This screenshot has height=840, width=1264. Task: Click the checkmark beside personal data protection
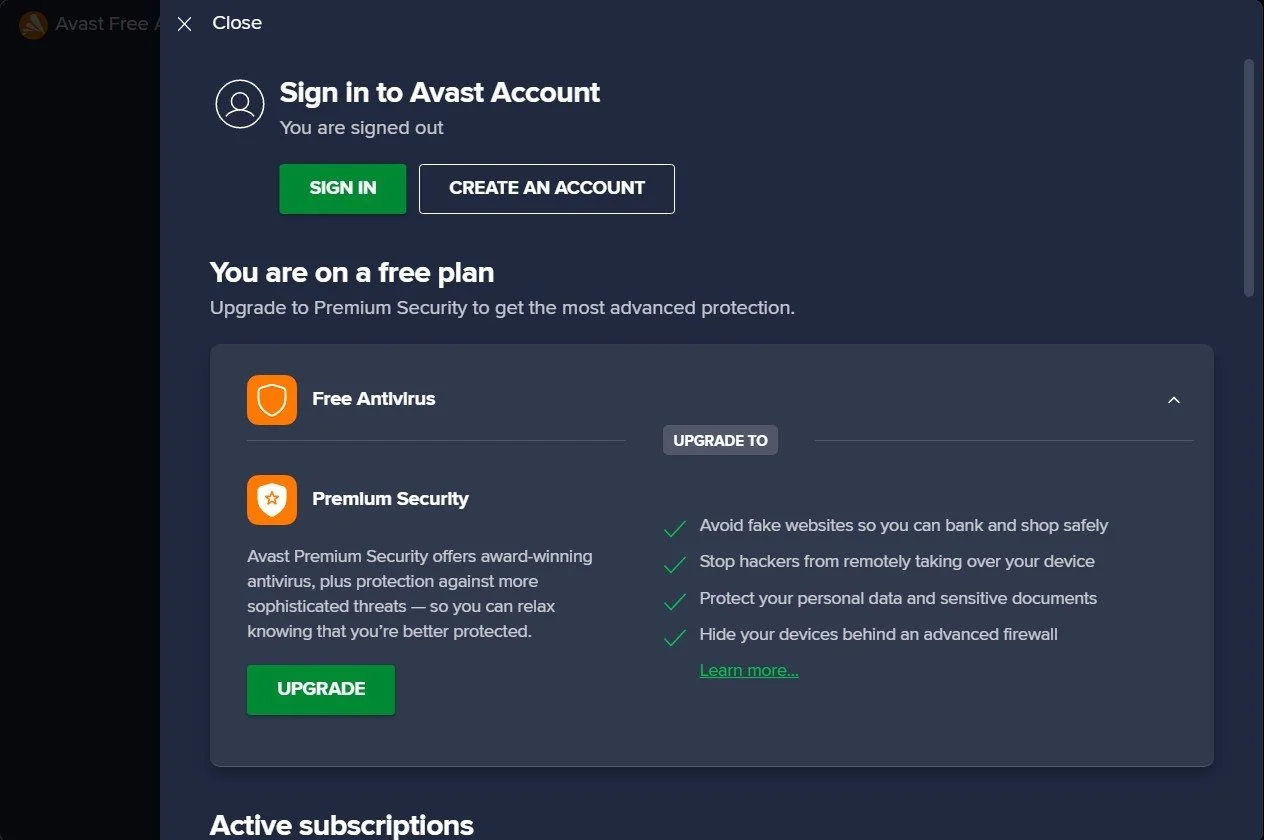674,601
